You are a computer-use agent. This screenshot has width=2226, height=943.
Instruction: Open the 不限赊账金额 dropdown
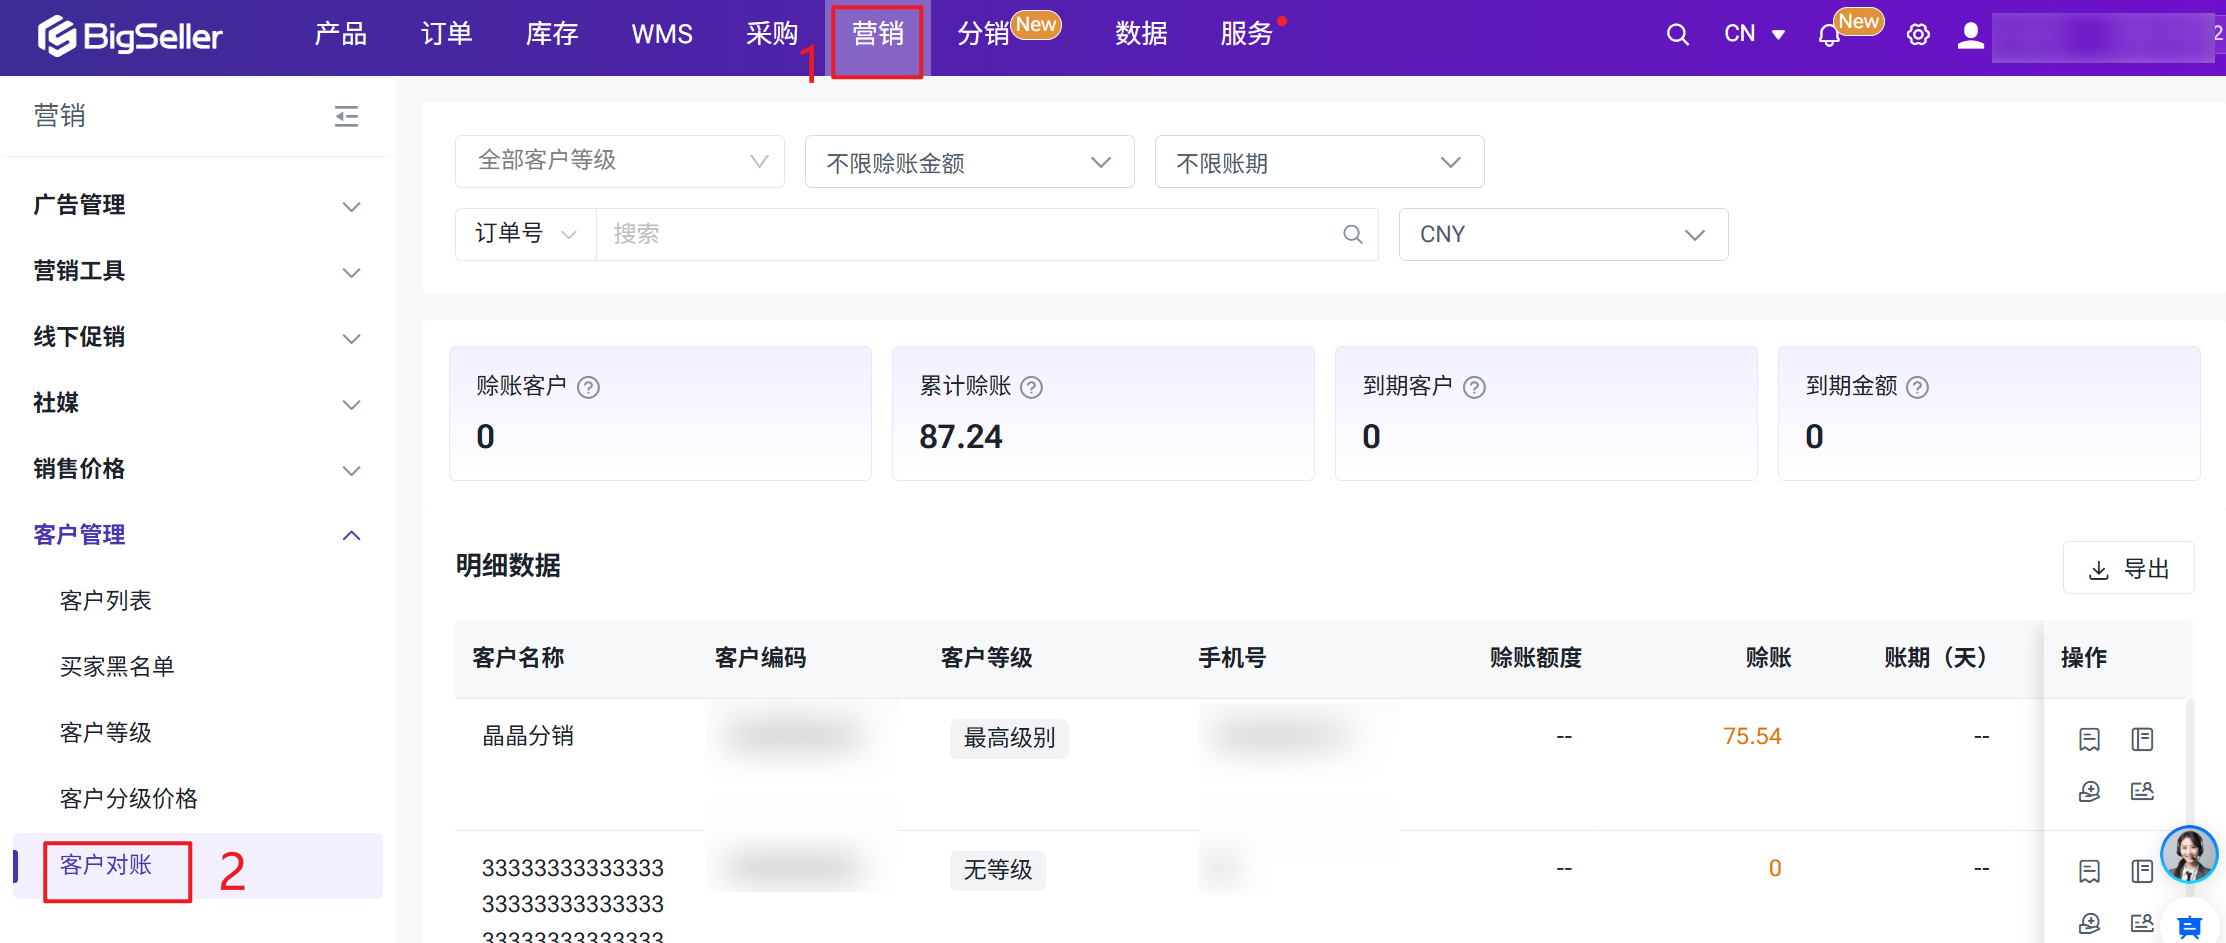click(x=968, y=162)
